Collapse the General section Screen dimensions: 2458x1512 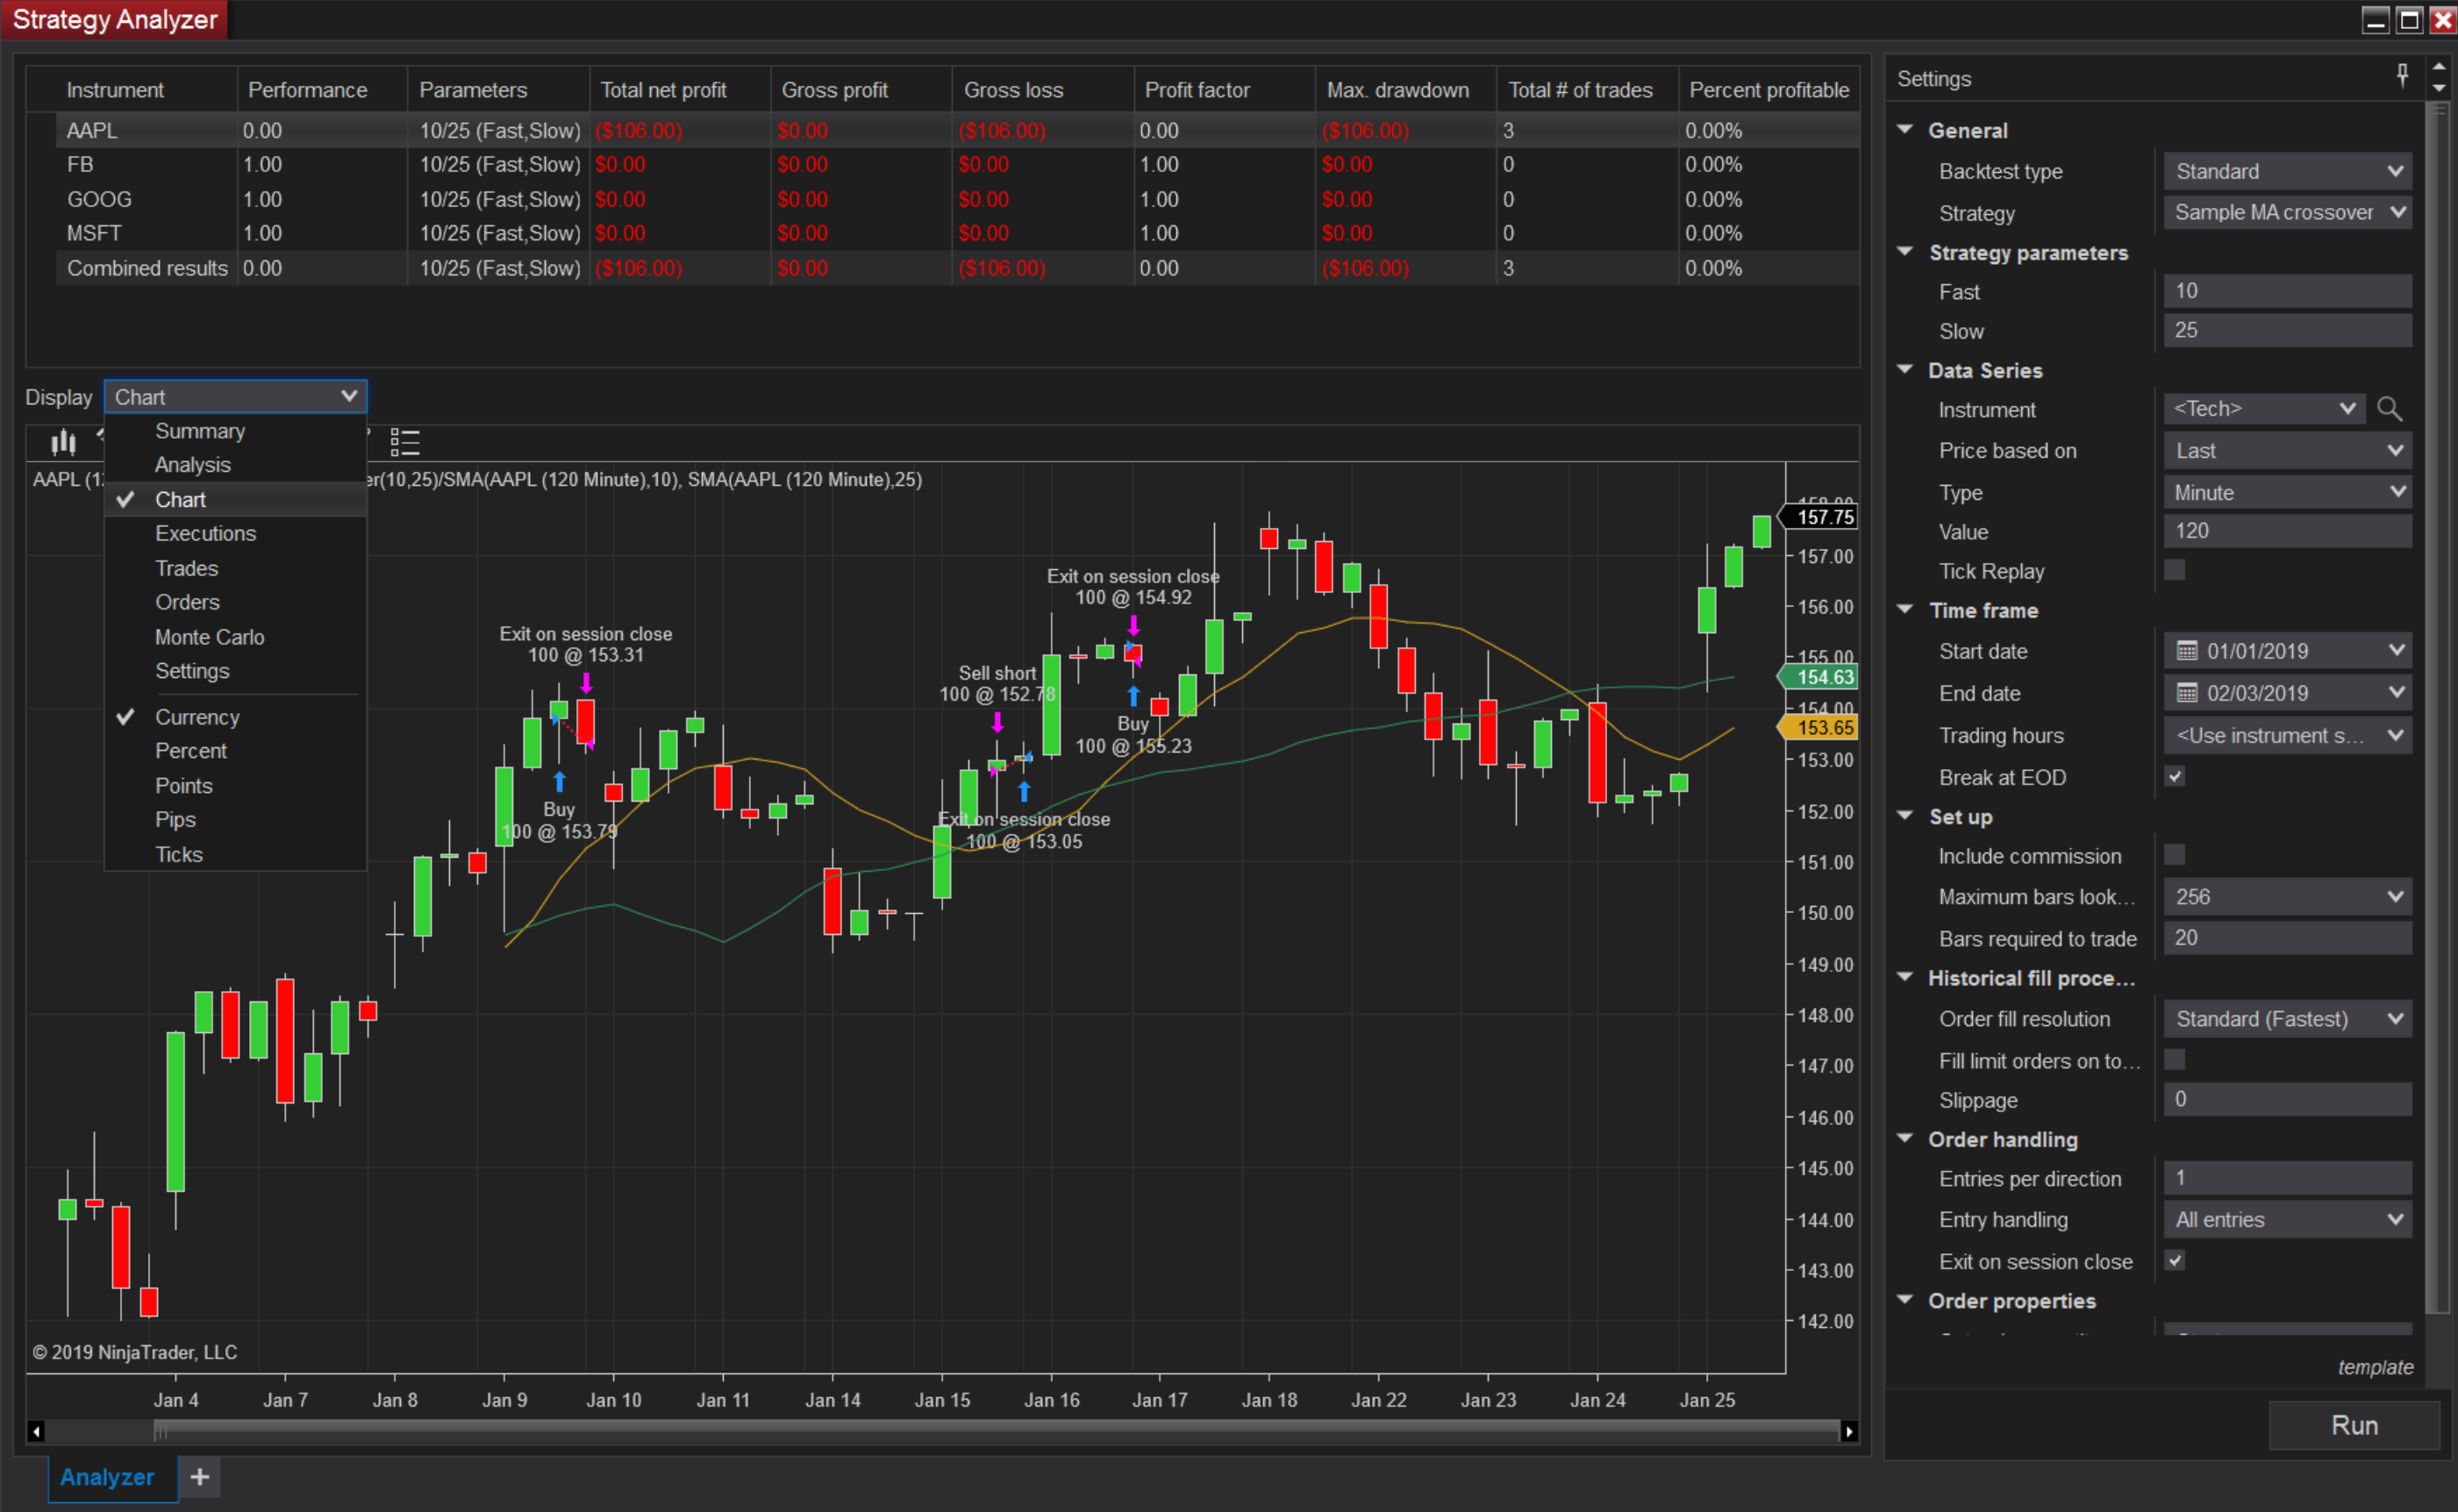1905,129
